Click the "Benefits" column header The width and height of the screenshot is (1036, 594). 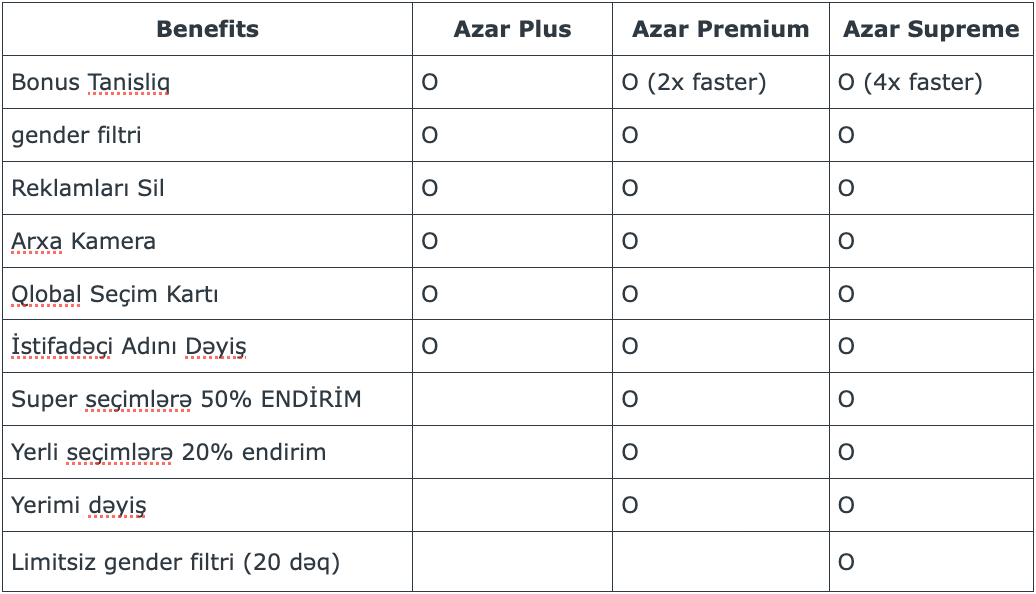coord(207,29)
